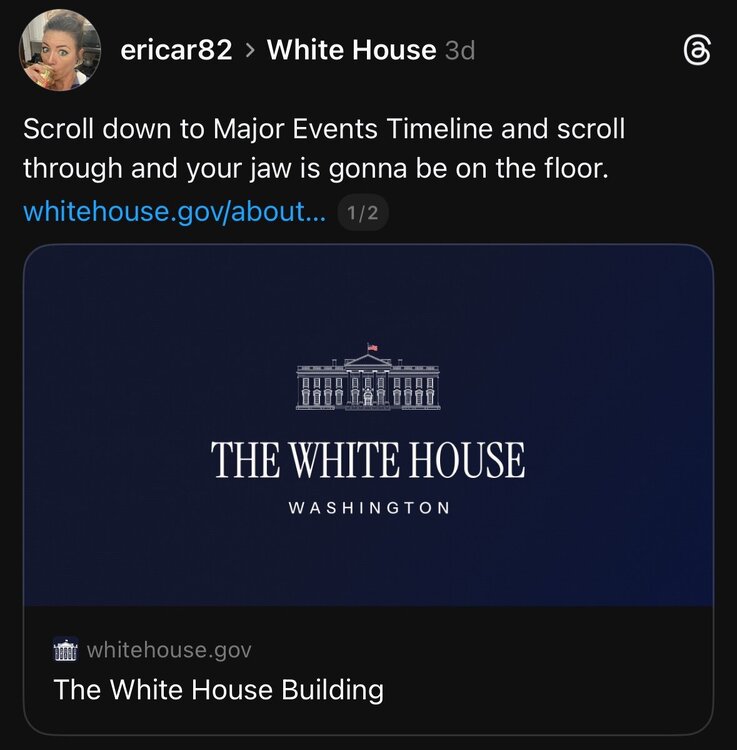Click the small flag atop the building logo
This screenshot has width=737, height=750.
[372, 347]
